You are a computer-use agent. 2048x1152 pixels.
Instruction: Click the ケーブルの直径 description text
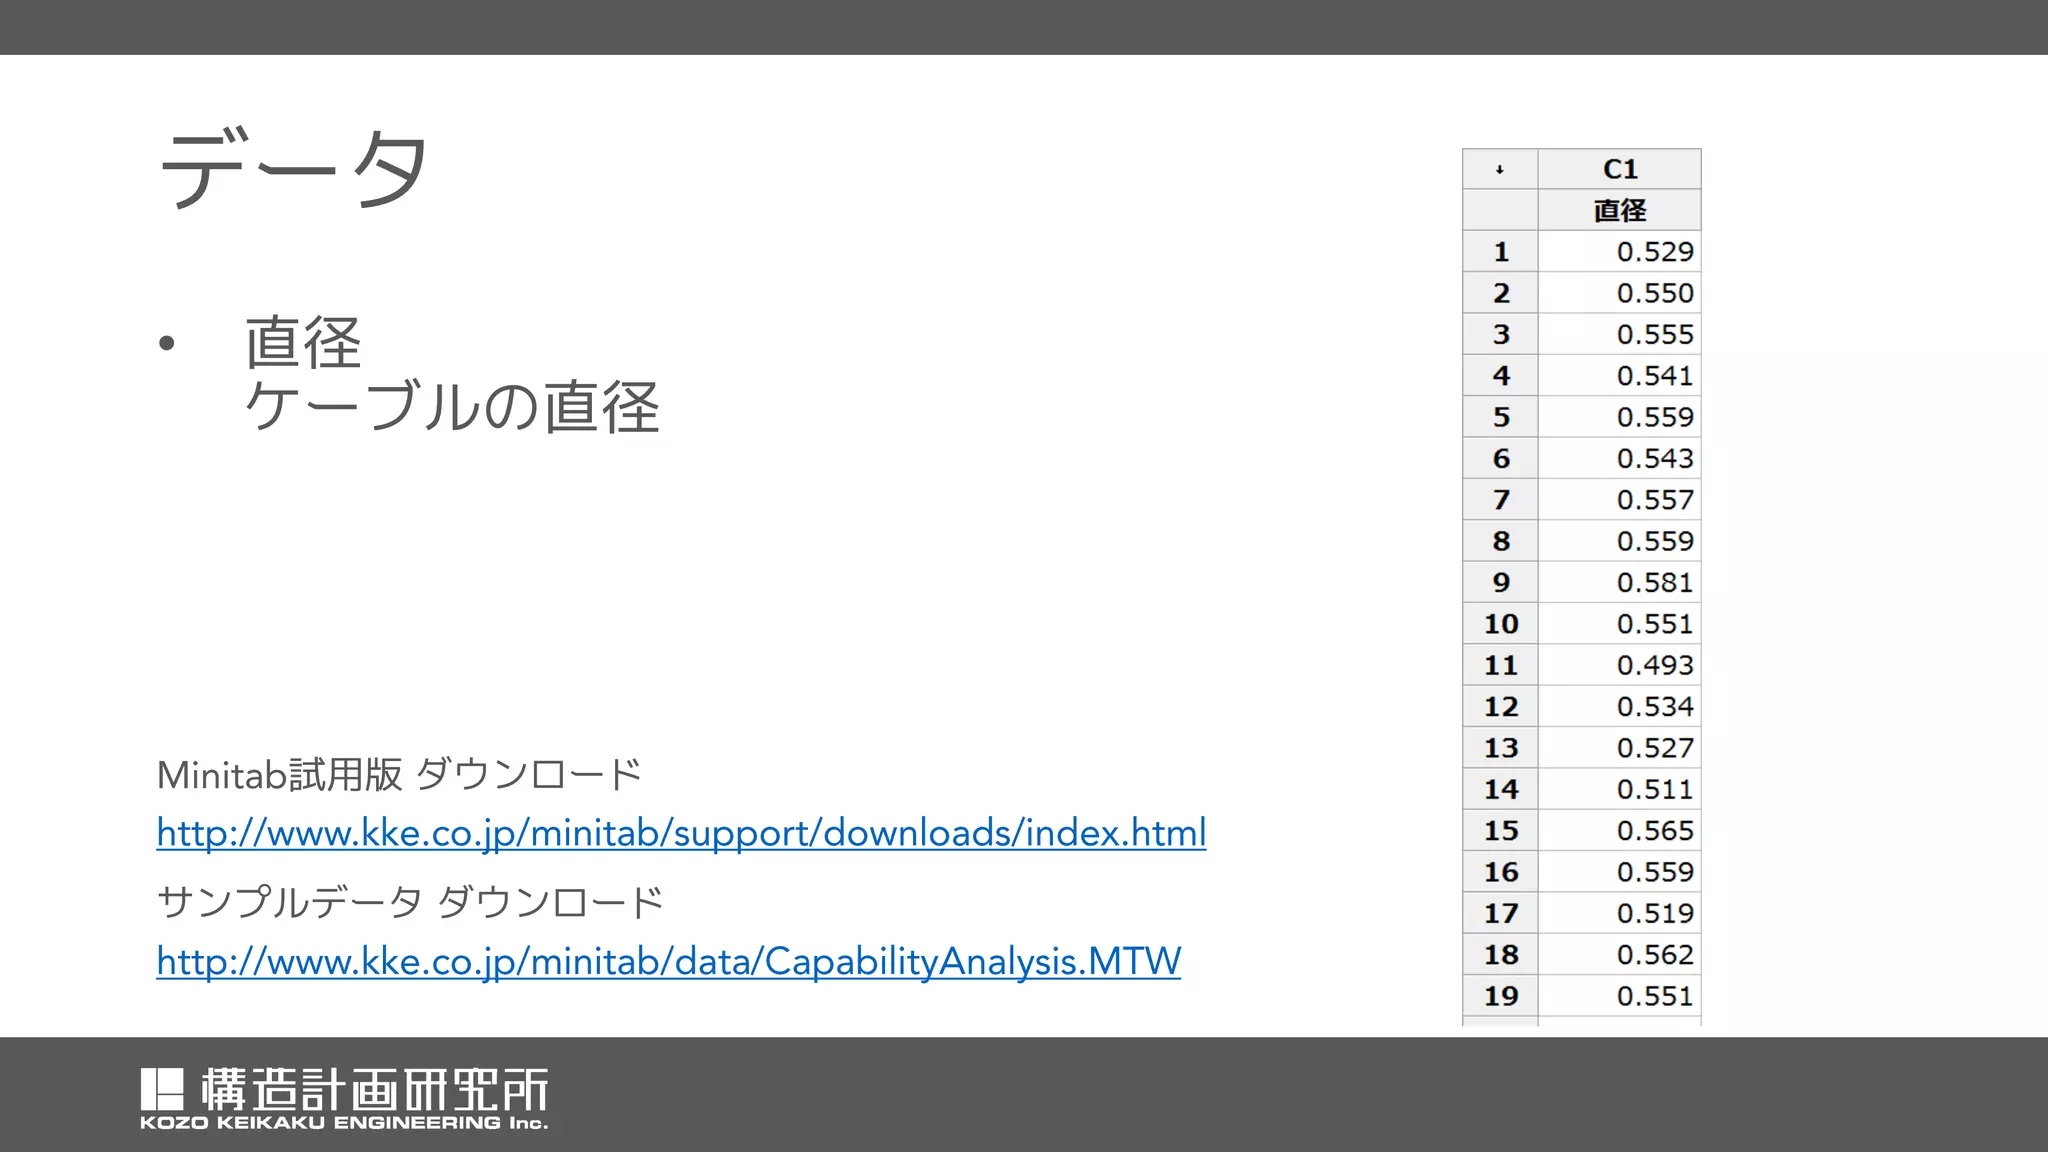tap(452, 407)
